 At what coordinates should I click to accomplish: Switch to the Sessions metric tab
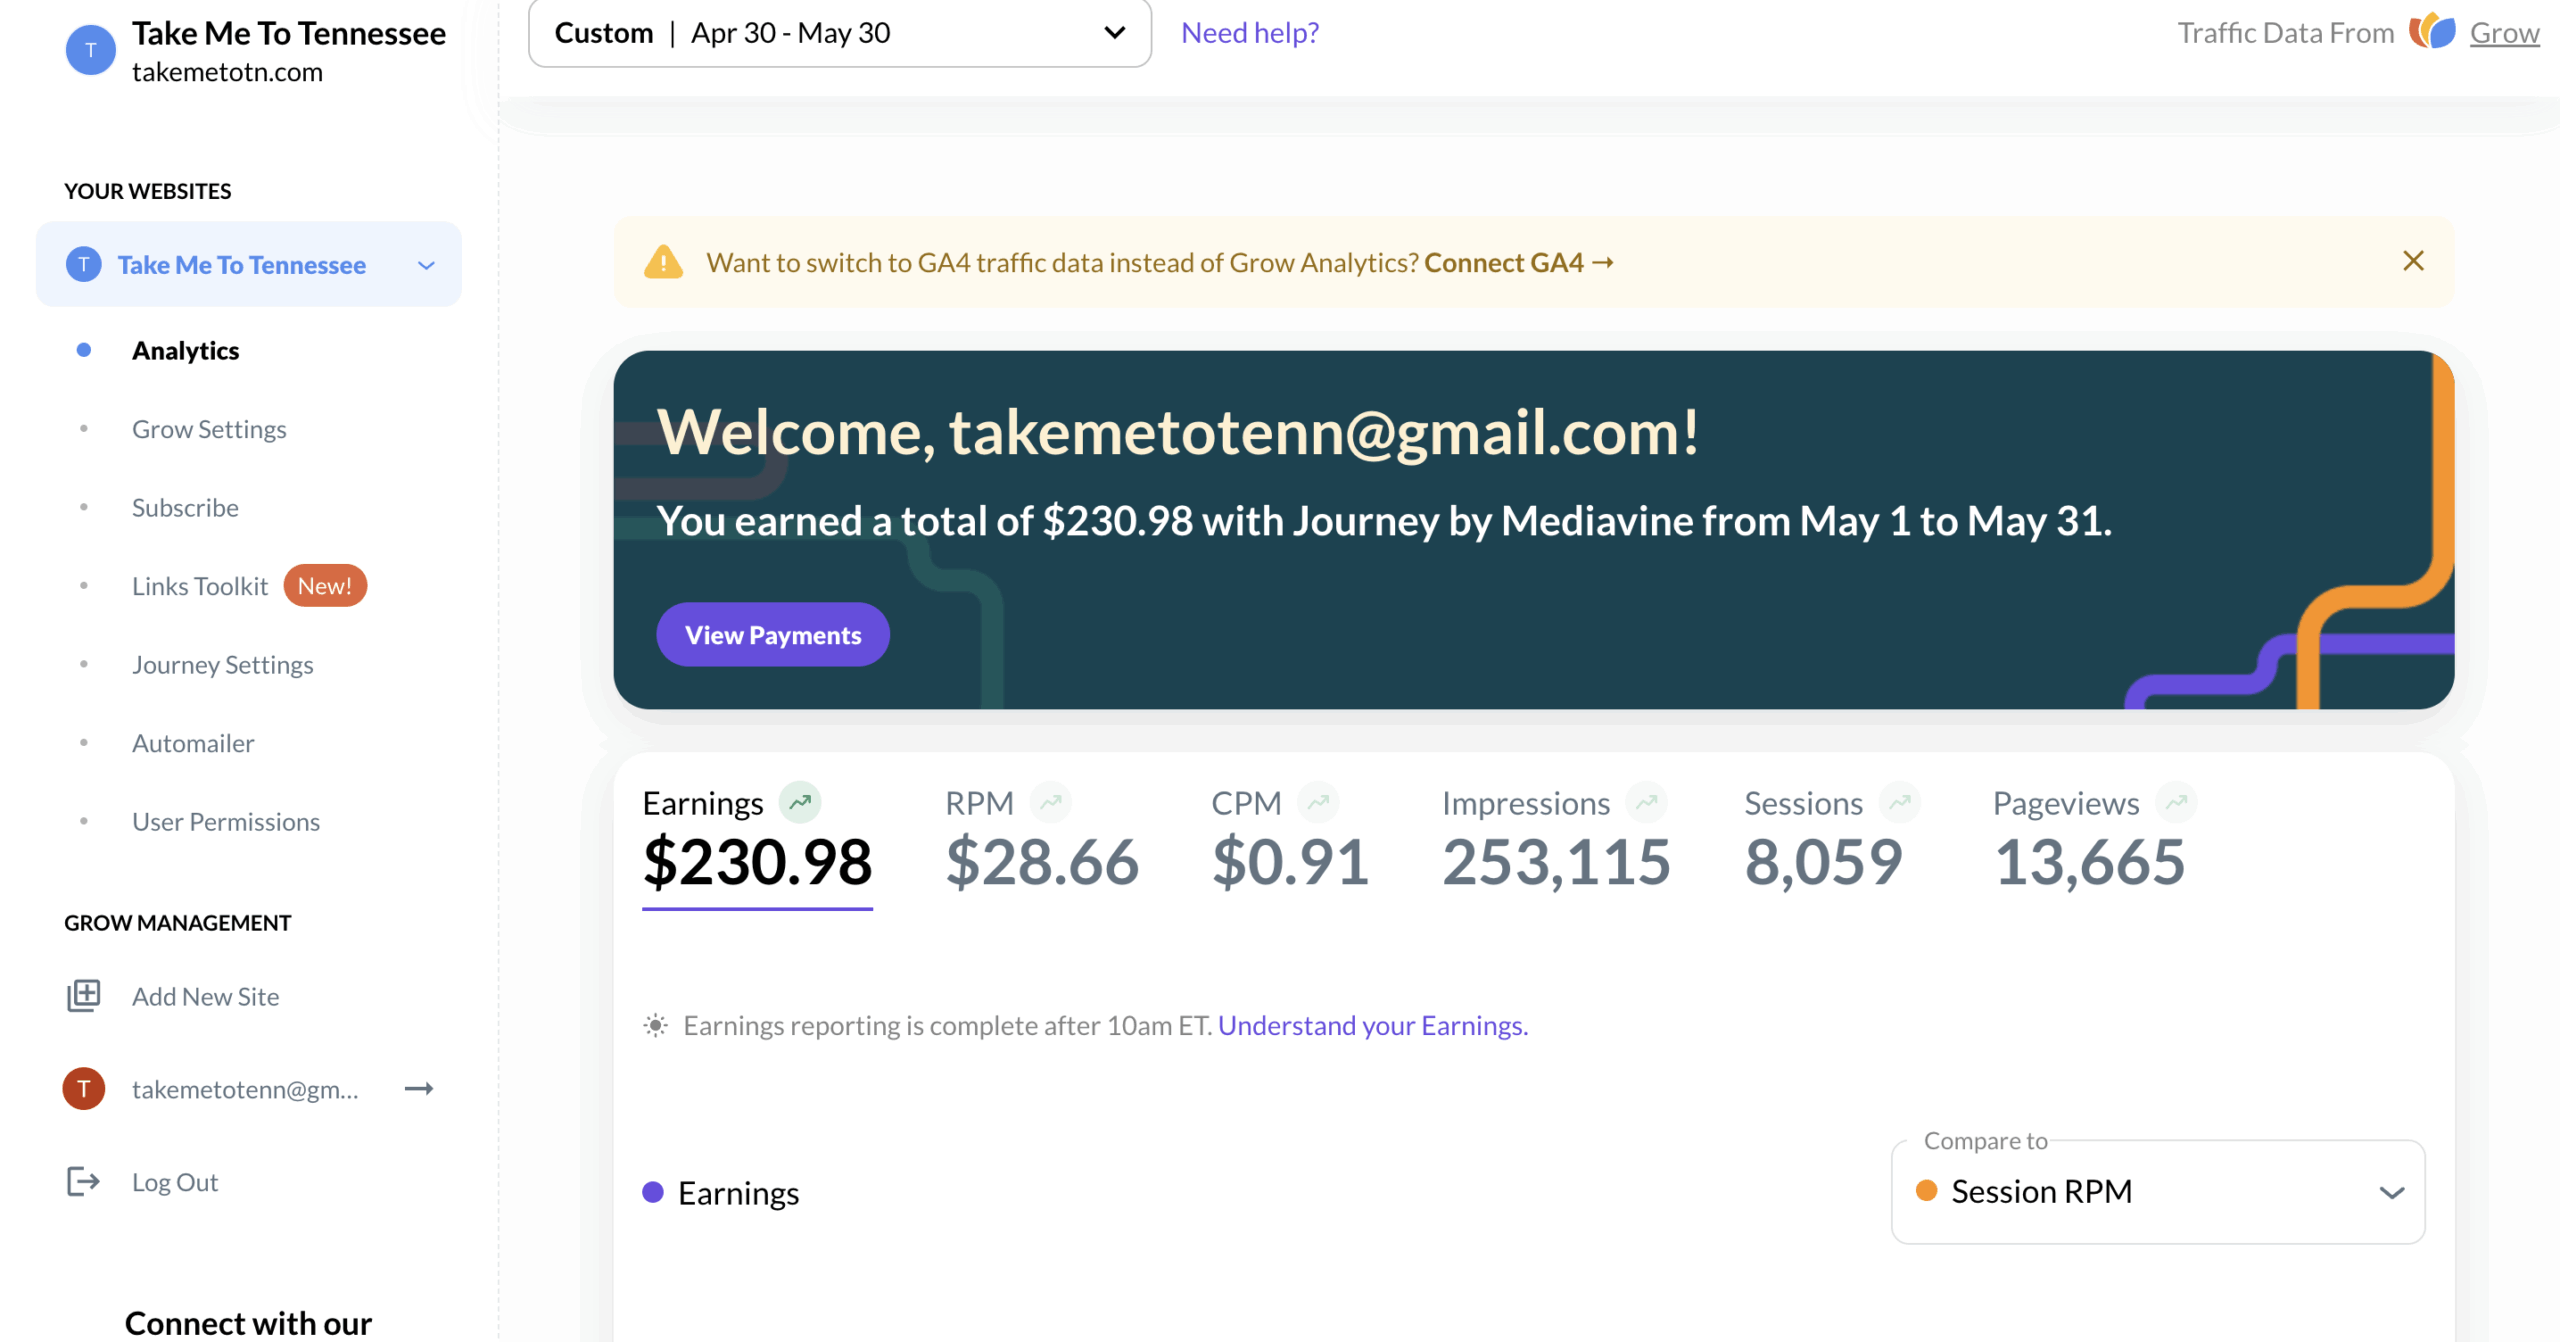pyautogui.click(x=1831, y=840)
